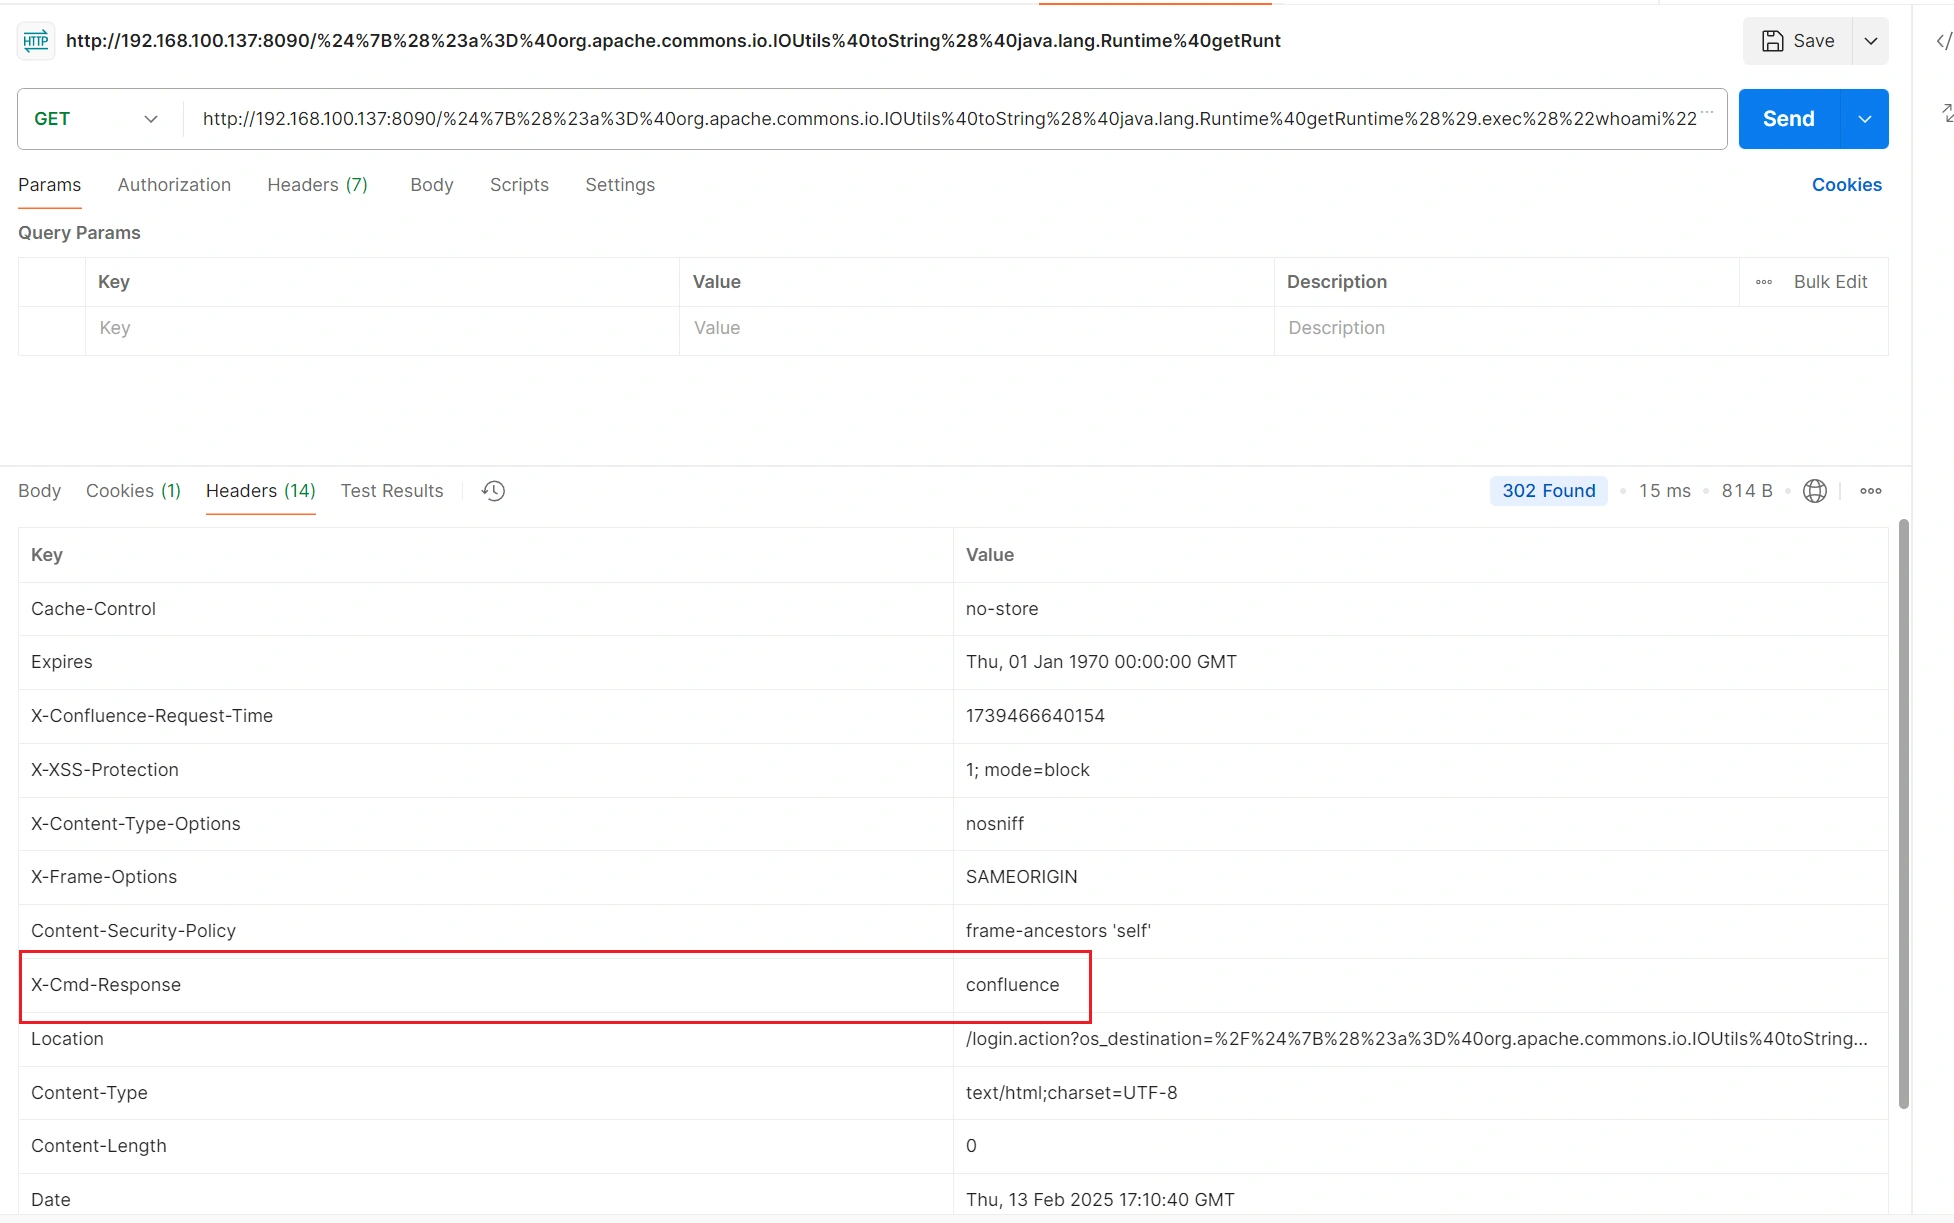Screen dimensions: 1954x1223
Task: Click the expand arrows icon at right edge
Action: point(1946,113)
